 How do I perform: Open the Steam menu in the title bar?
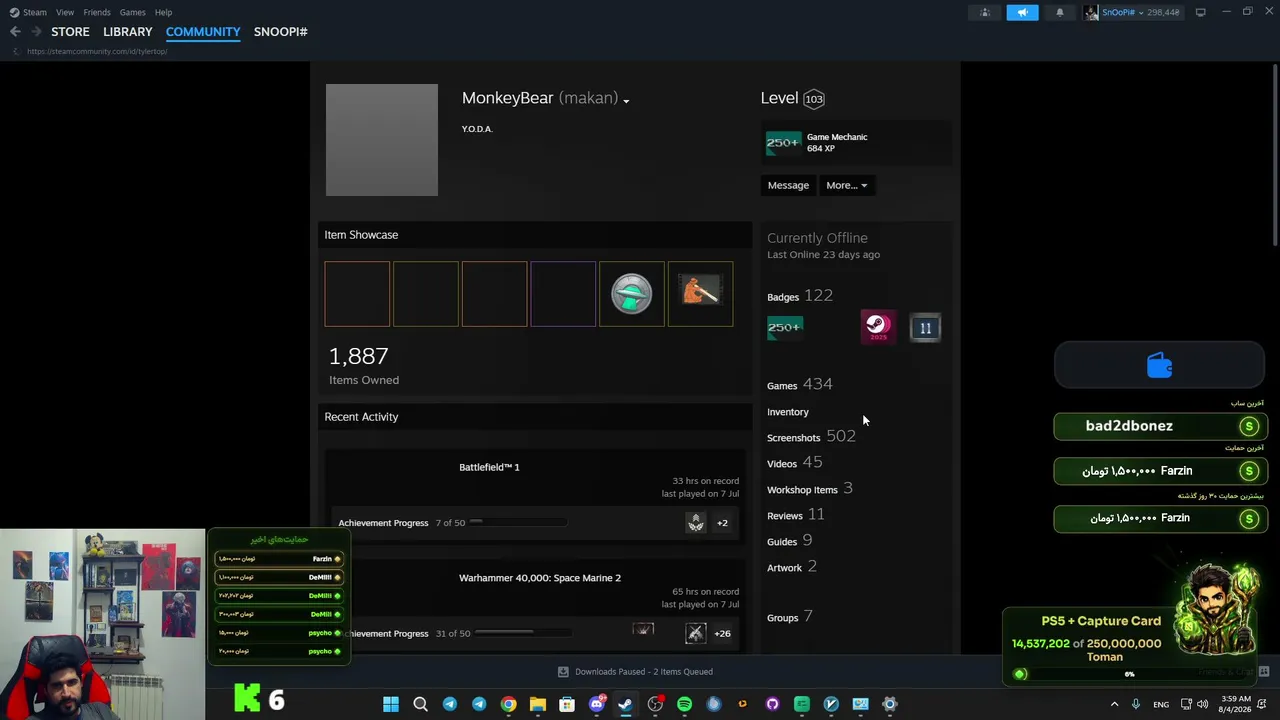pos(28,12)
